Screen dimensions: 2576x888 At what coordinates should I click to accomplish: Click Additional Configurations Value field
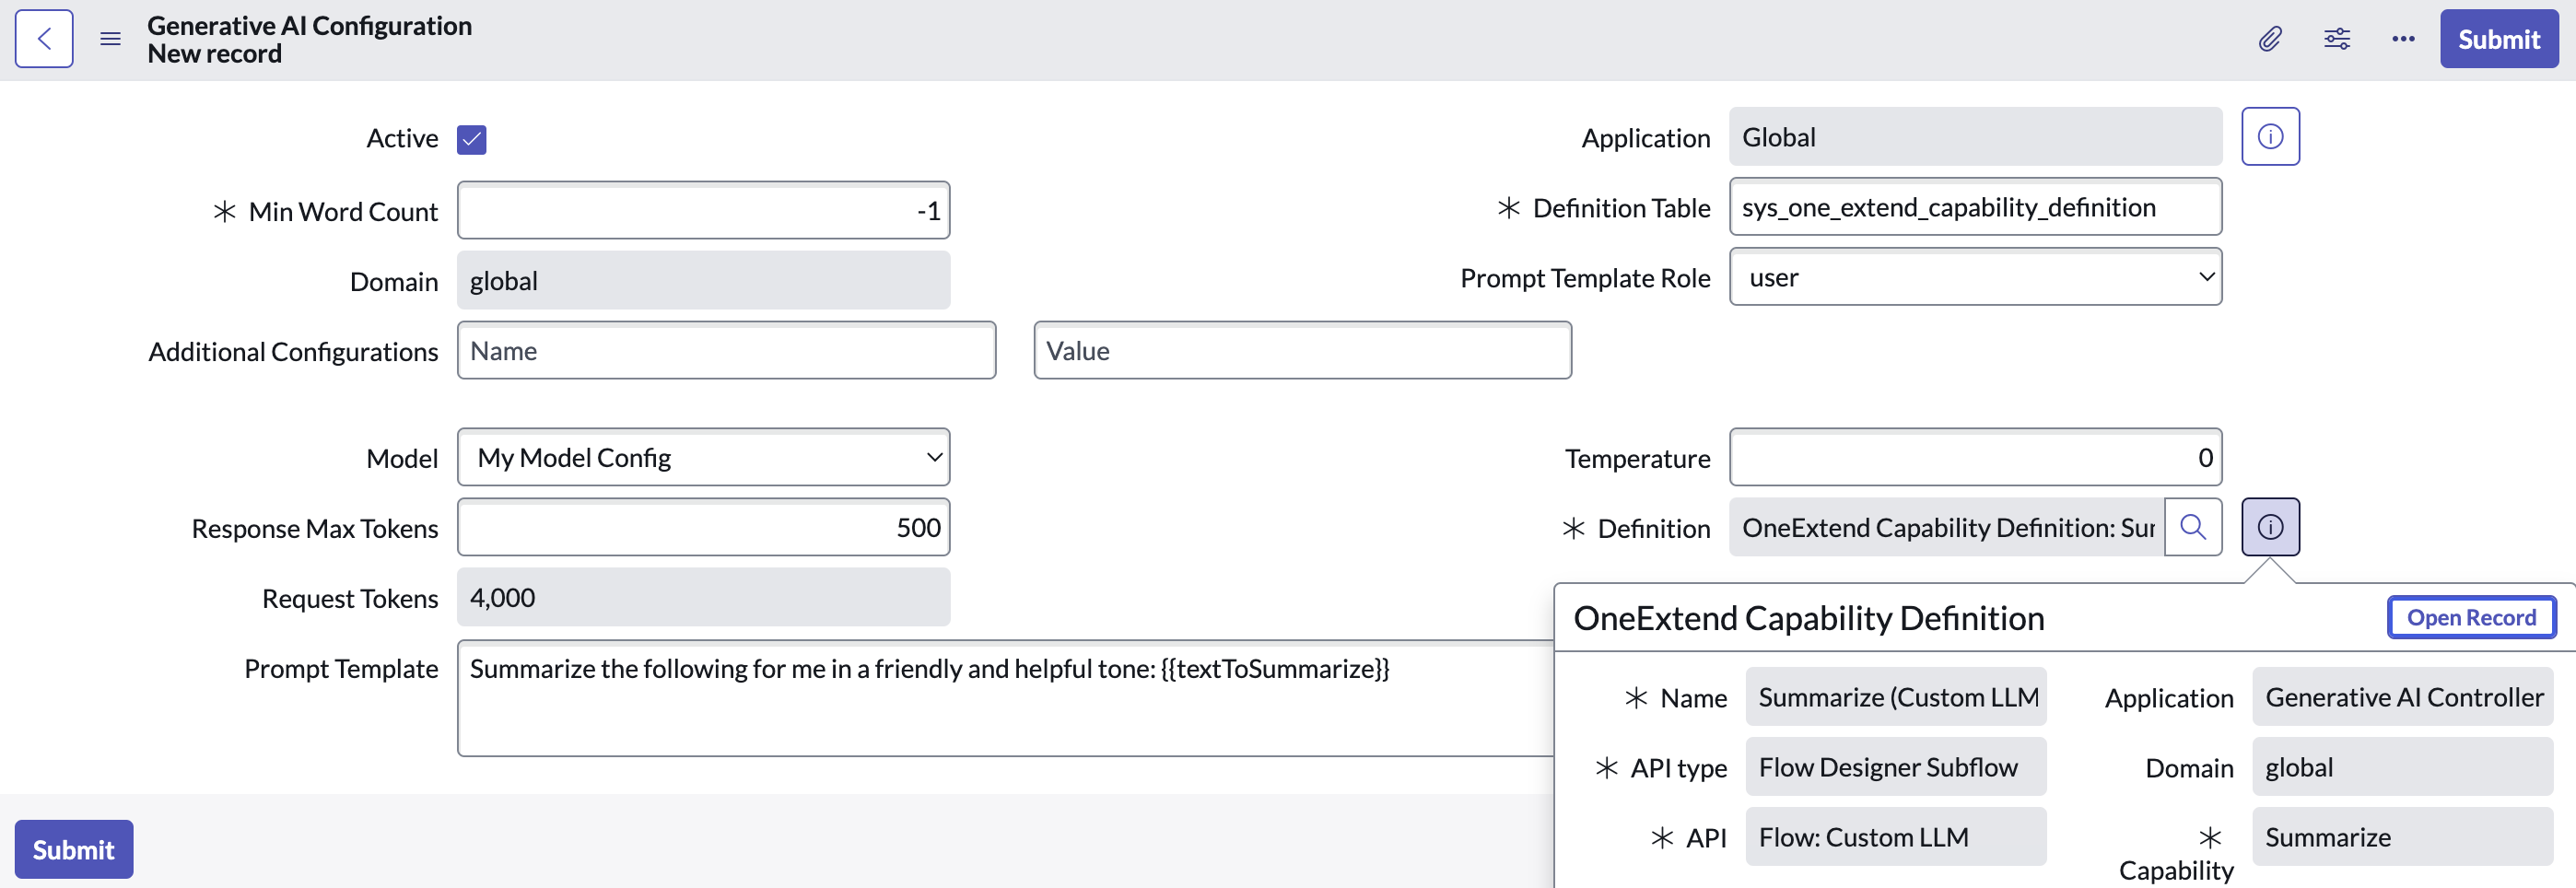[1302, 350]
